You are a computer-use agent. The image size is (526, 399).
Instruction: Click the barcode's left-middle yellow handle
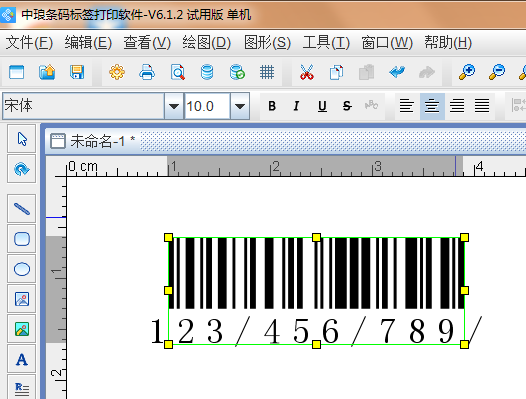[x=168, y=291]
